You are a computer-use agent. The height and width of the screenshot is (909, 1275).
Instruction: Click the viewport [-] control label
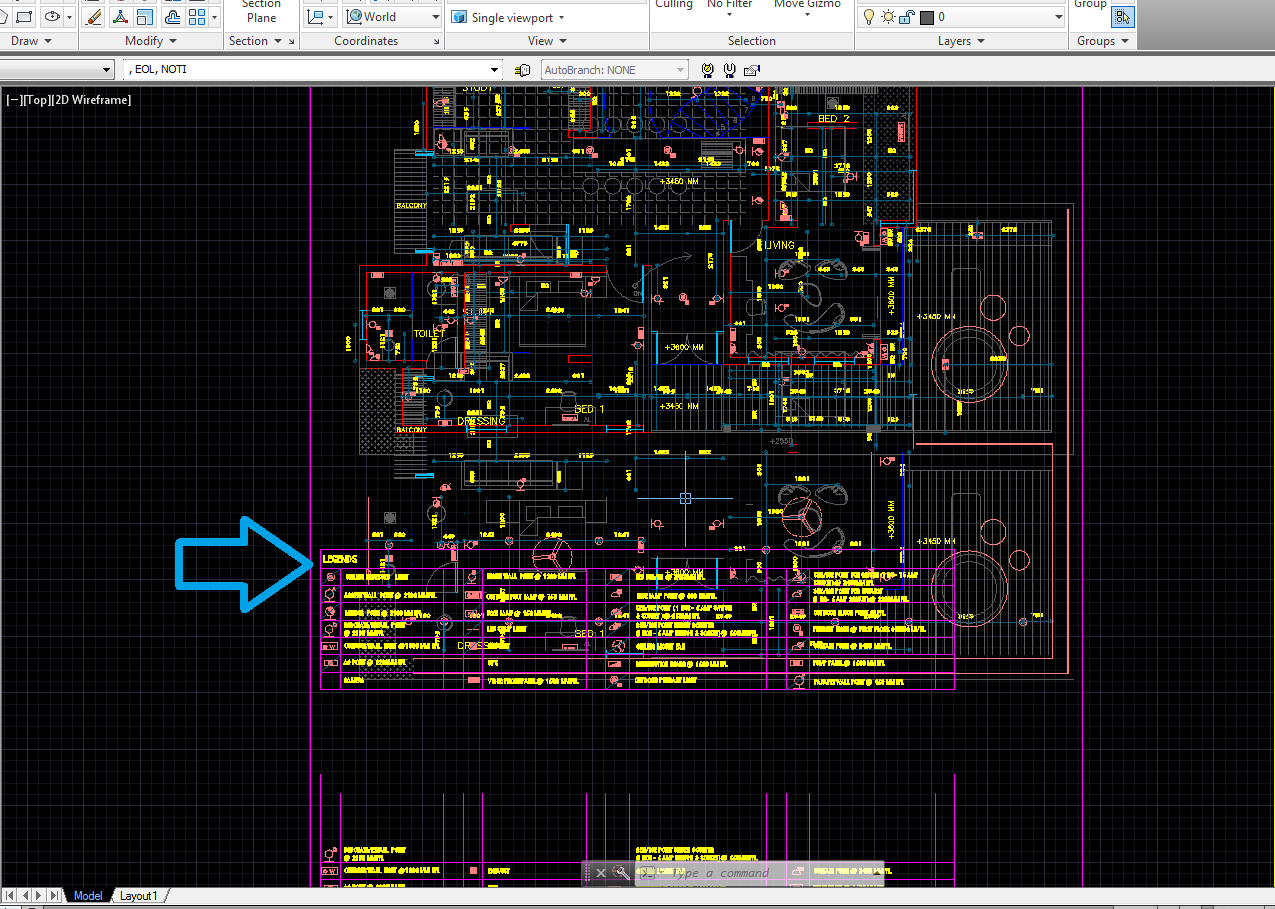(x=14, y=100)
